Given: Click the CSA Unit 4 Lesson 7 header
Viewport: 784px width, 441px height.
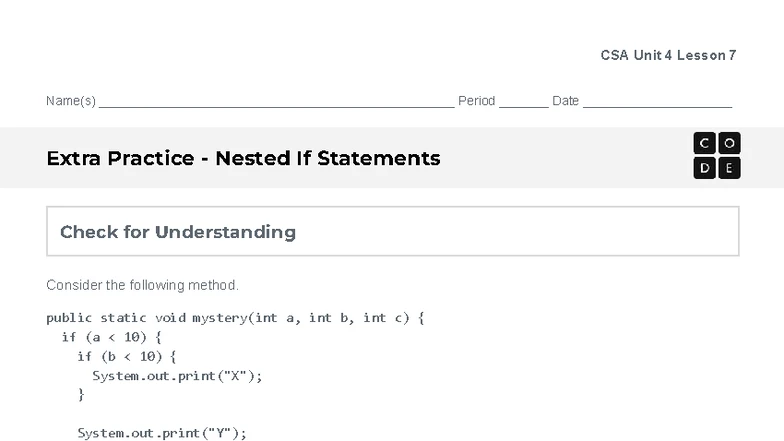Looking at the screenshot, I should coord(668,56).
